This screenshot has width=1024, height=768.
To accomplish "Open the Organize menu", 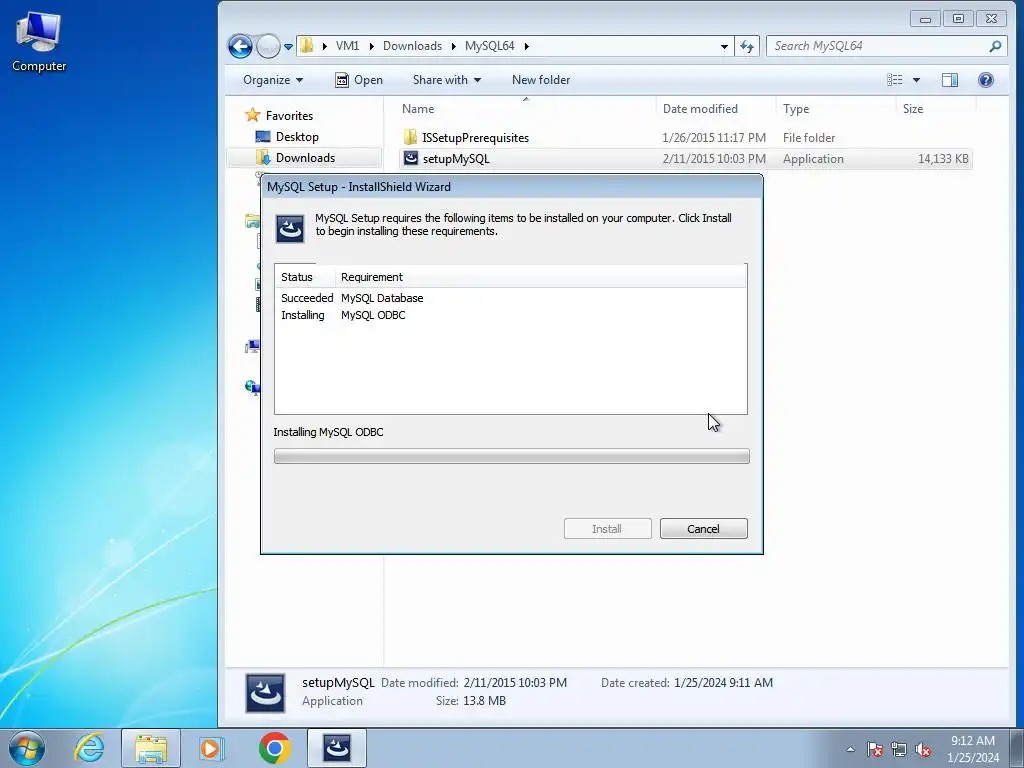I will (x=272, y=80).
